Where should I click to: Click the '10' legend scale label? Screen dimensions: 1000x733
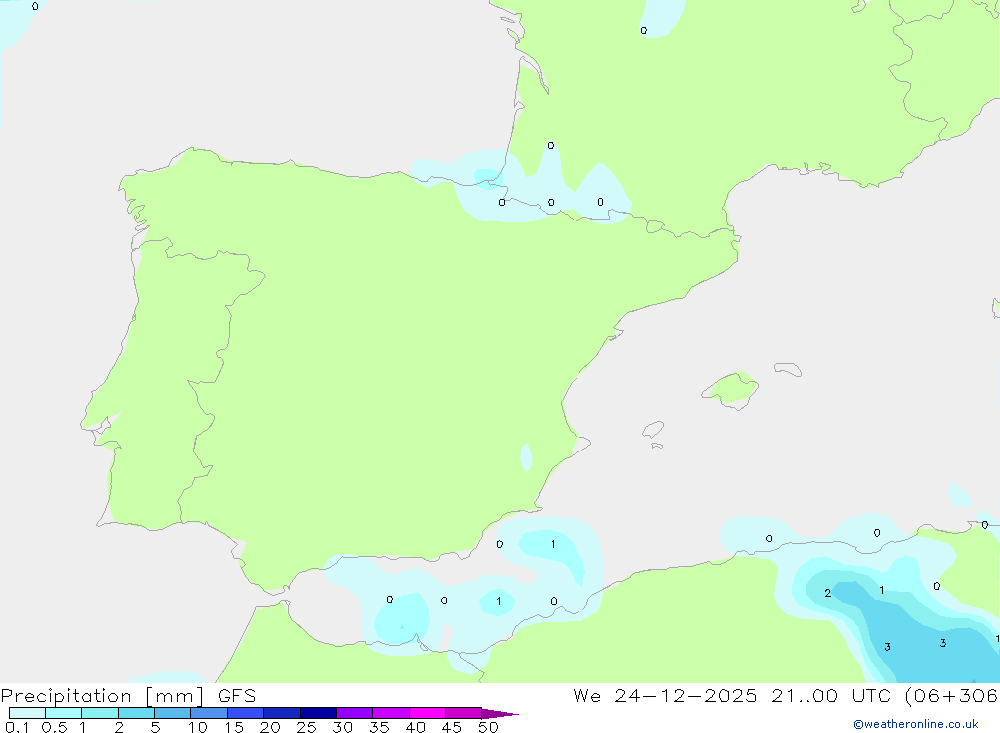(197, 727)
